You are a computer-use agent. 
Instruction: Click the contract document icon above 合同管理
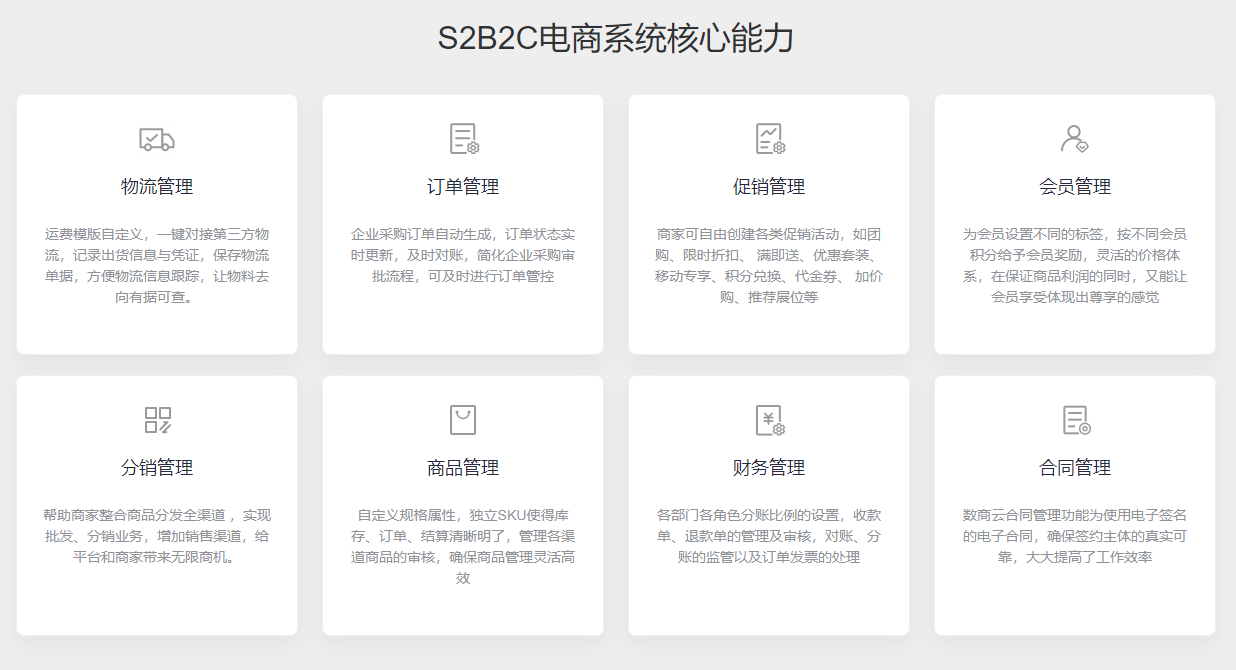pyautogui.click(x=1076, y=420)
